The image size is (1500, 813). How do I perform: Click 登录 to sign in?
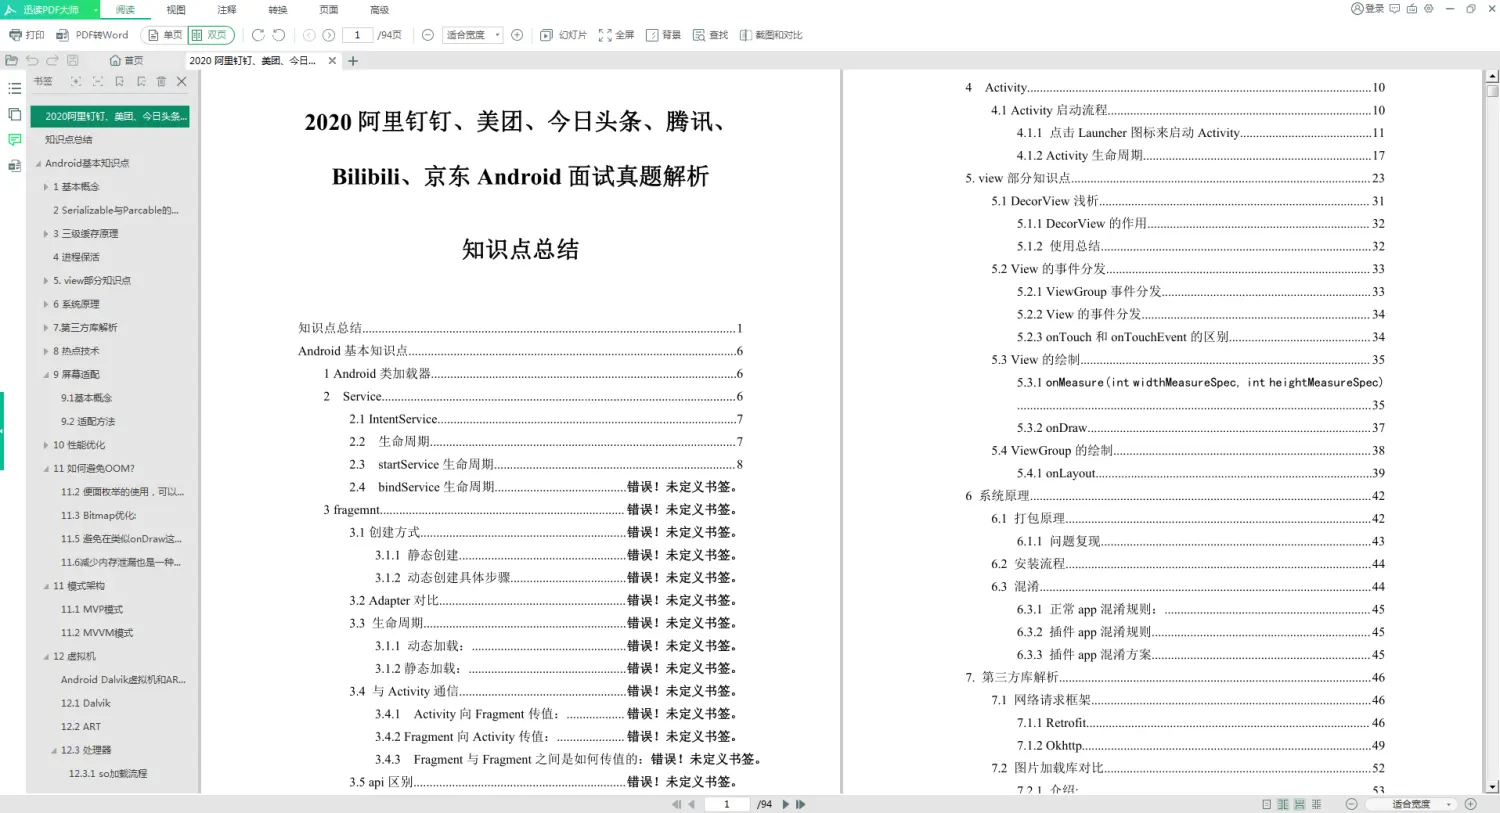[1367, 9]
